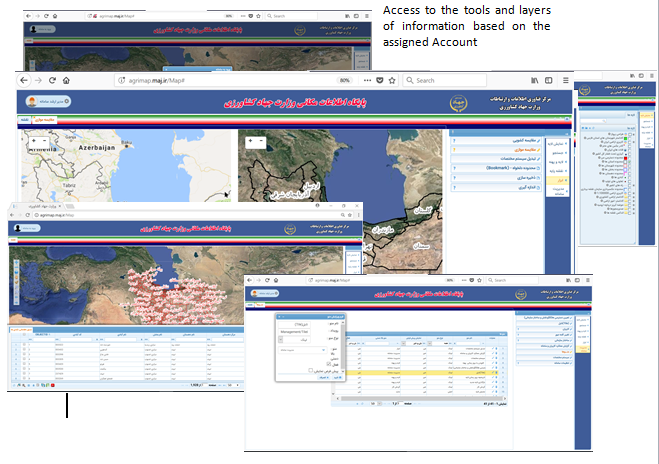
Task: Switch to نقشه tab in main window
Action: click(x=25, y=120)
